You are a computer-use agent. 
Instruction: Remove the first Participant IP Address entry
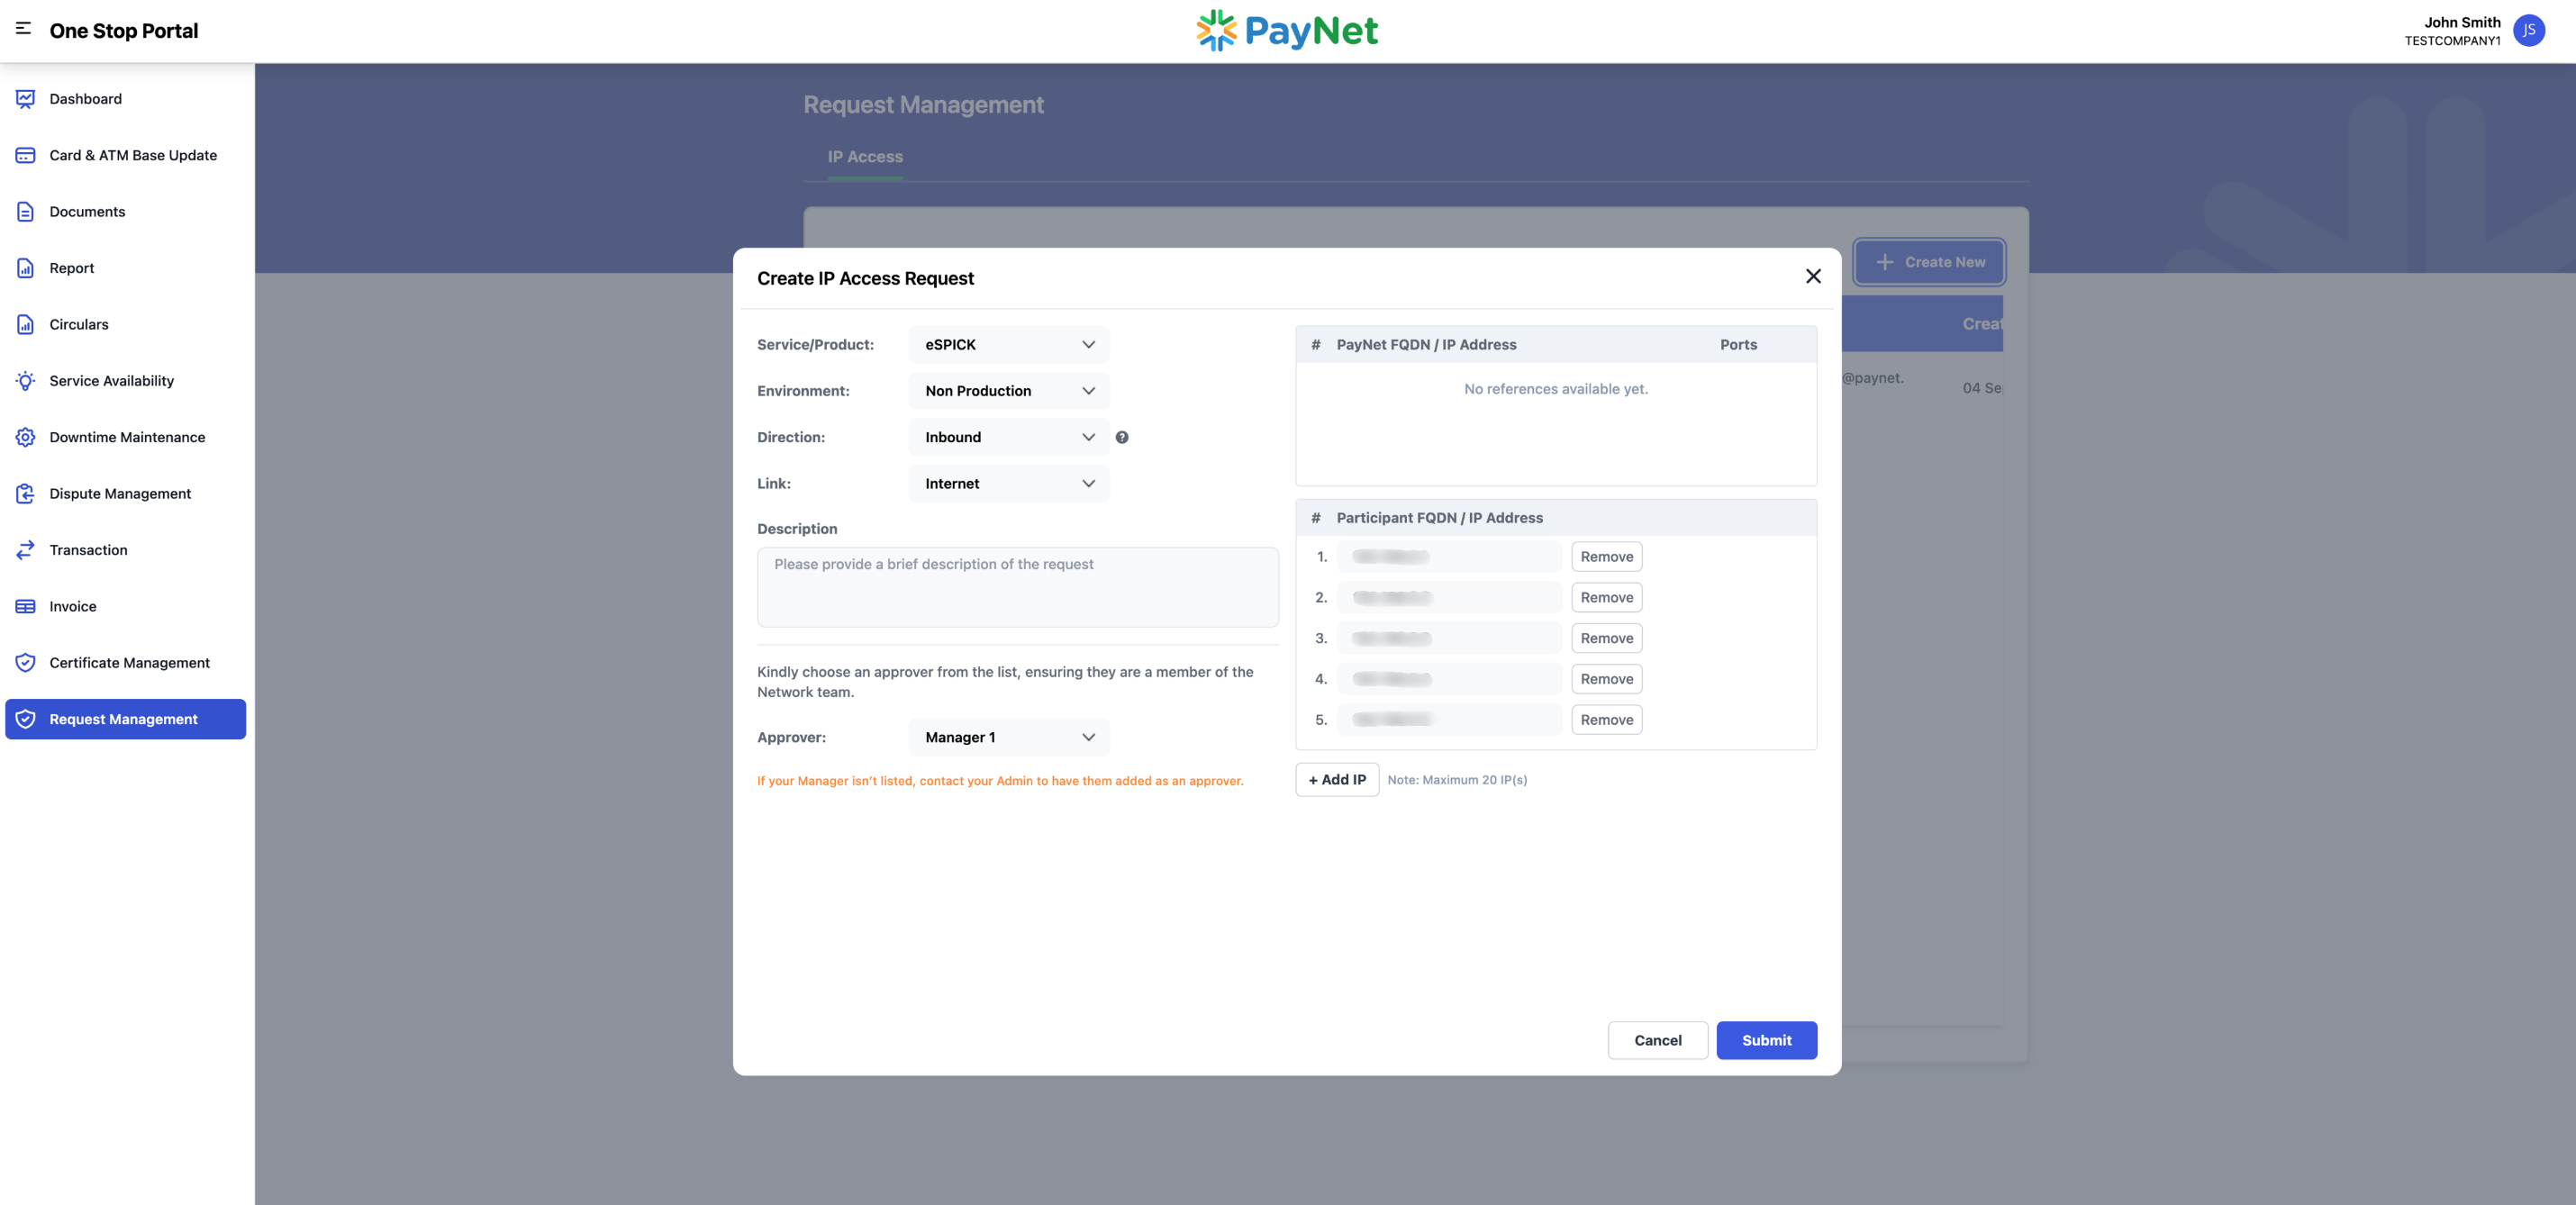1606,556
